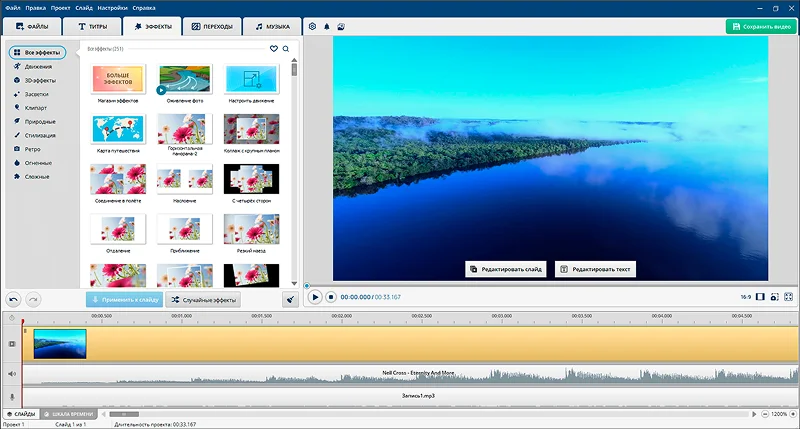Screen dimensions: 800x429
Task: Open the Магазин эффектов thumbnail
Action: tap(118, 79)
